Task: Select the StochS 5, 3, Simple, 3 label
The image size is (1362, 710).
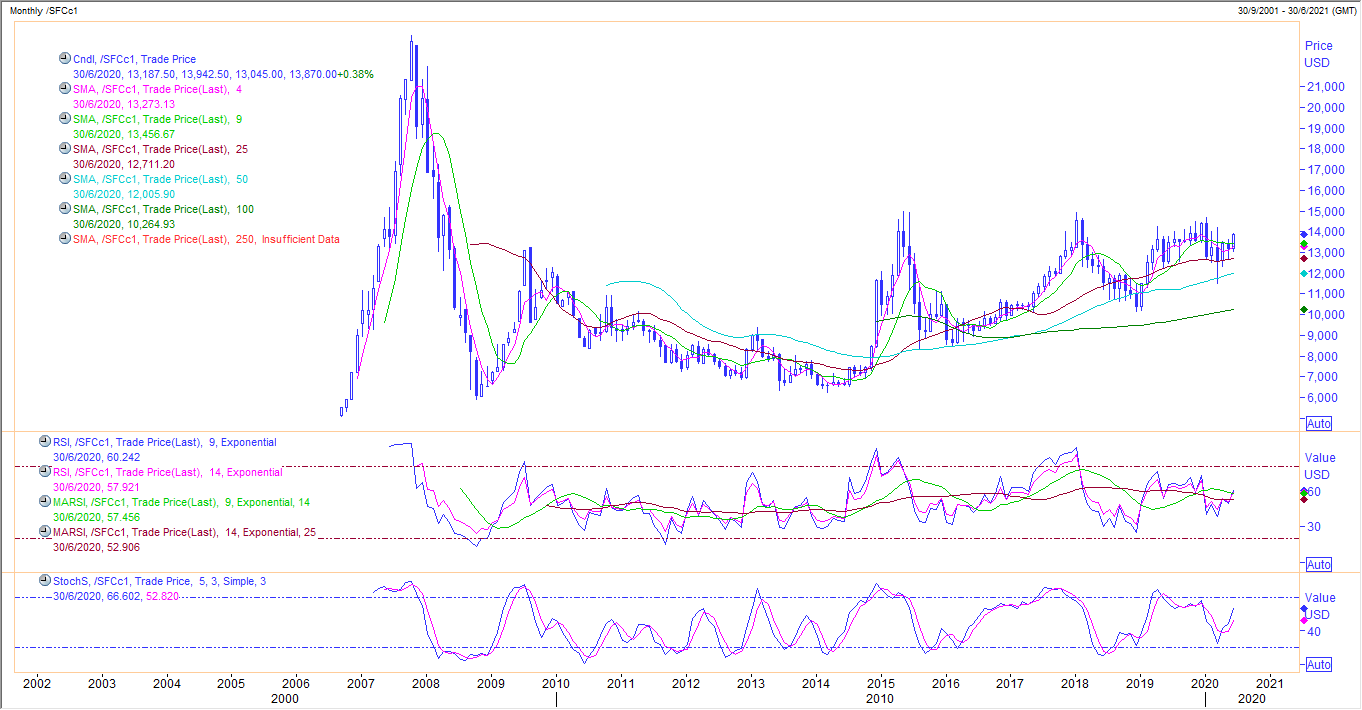Action: pos(159,581)
